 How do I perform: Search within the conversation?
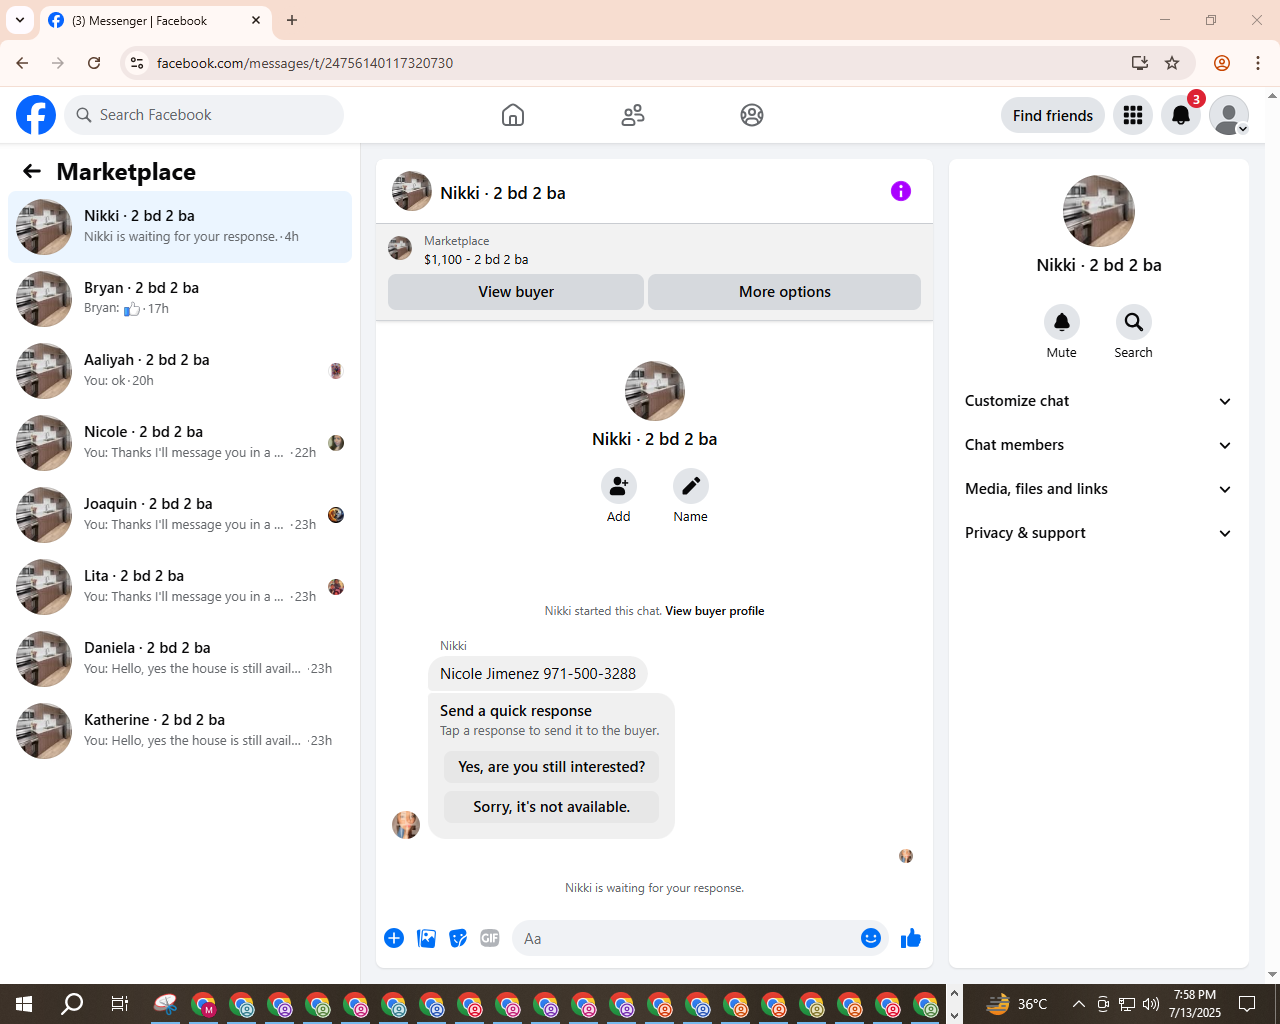pos(1134,322)
